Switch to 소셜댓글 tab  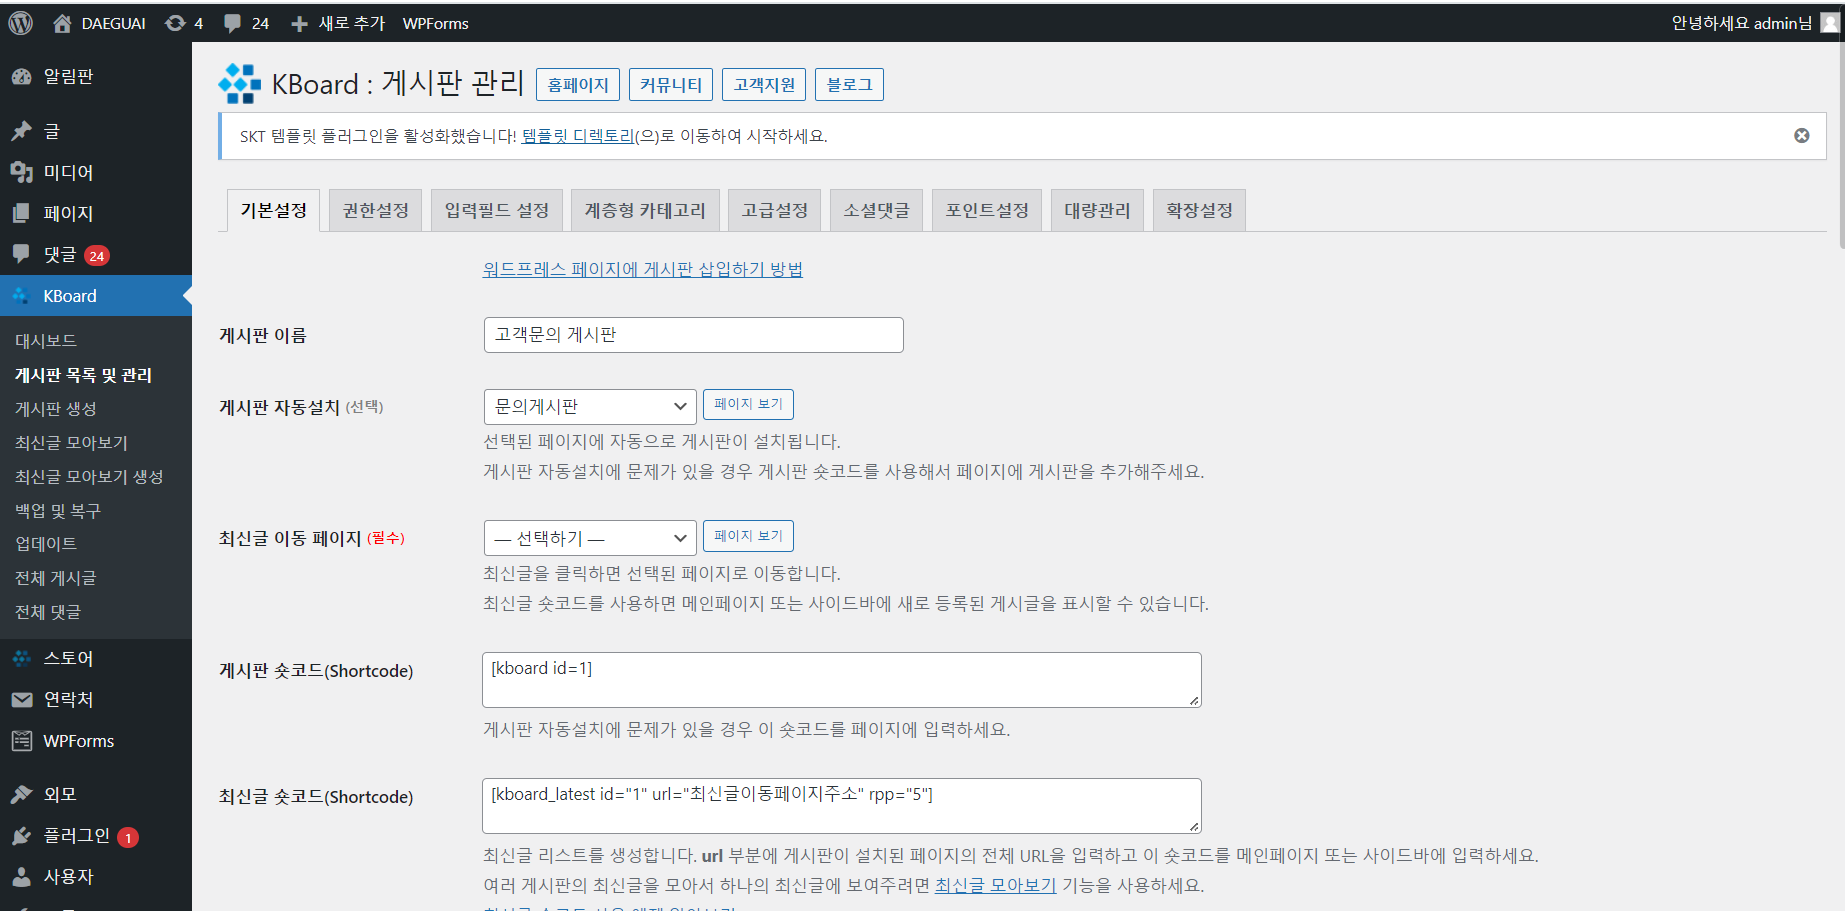pos(877,211)
